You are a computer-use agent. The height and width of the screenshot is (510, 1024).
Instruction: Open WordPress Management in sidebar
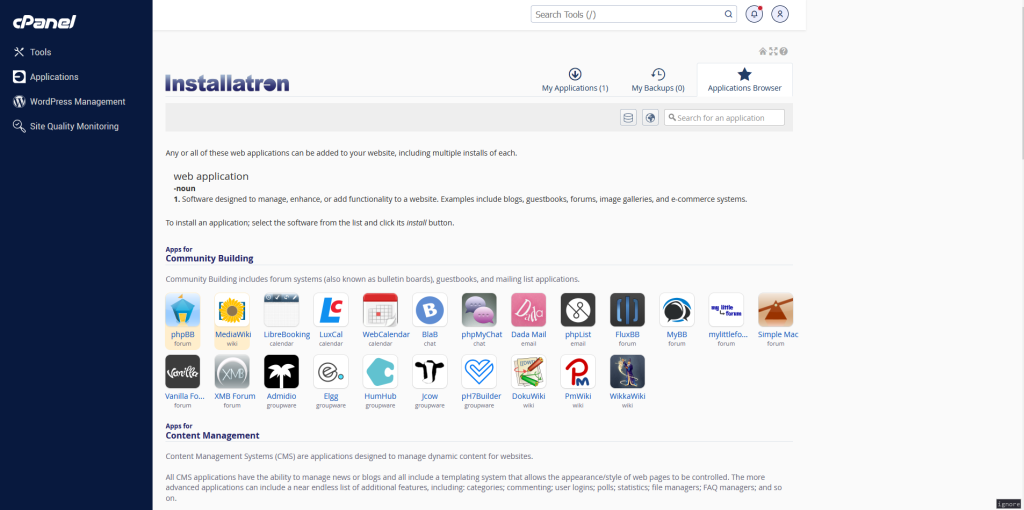[x=77, y=101]
